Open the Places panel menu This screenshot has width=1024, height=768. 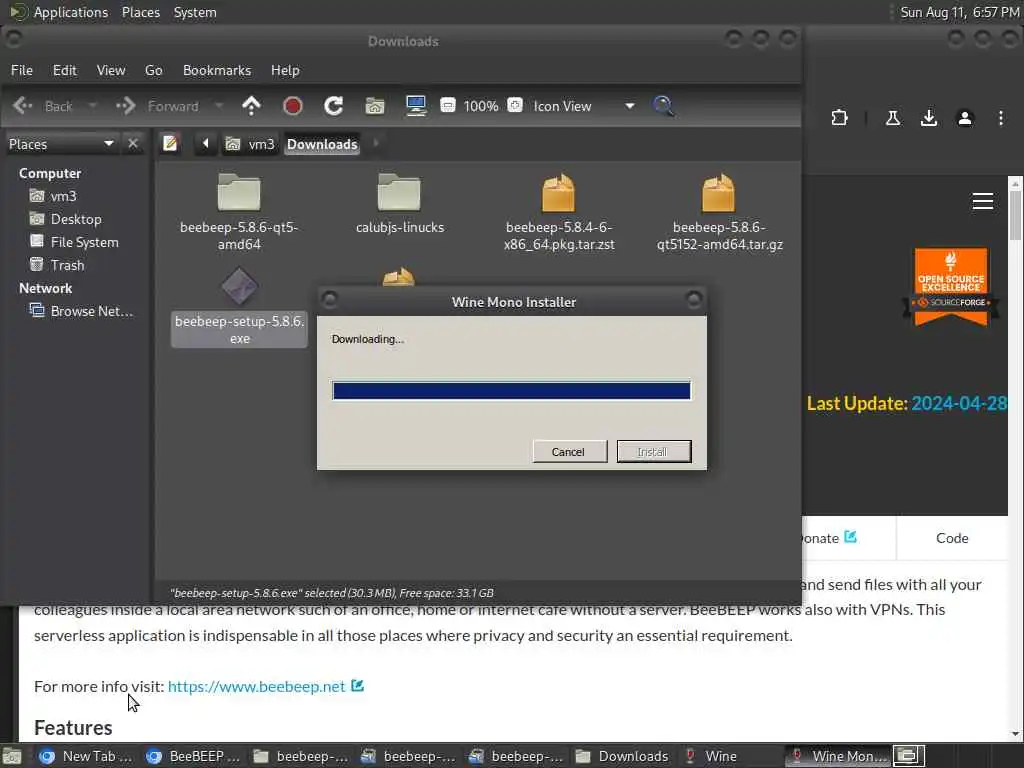tap(141, 12)
